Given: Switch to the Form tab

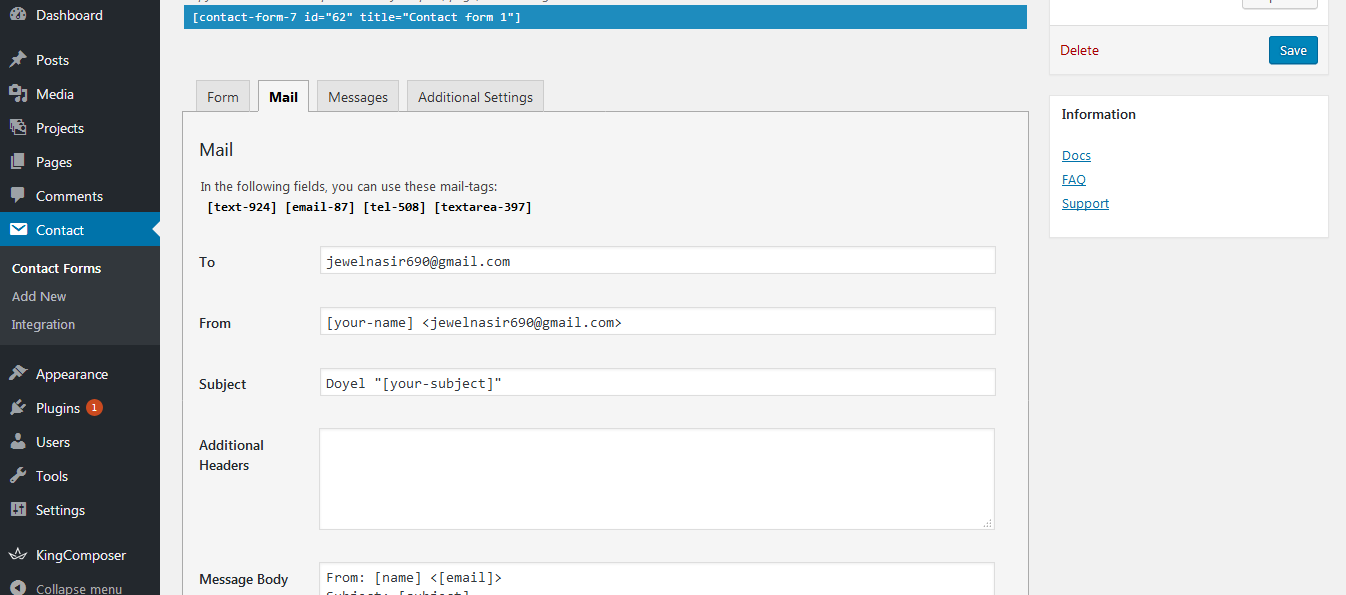Looking at the screenshot, I should 222,97.
